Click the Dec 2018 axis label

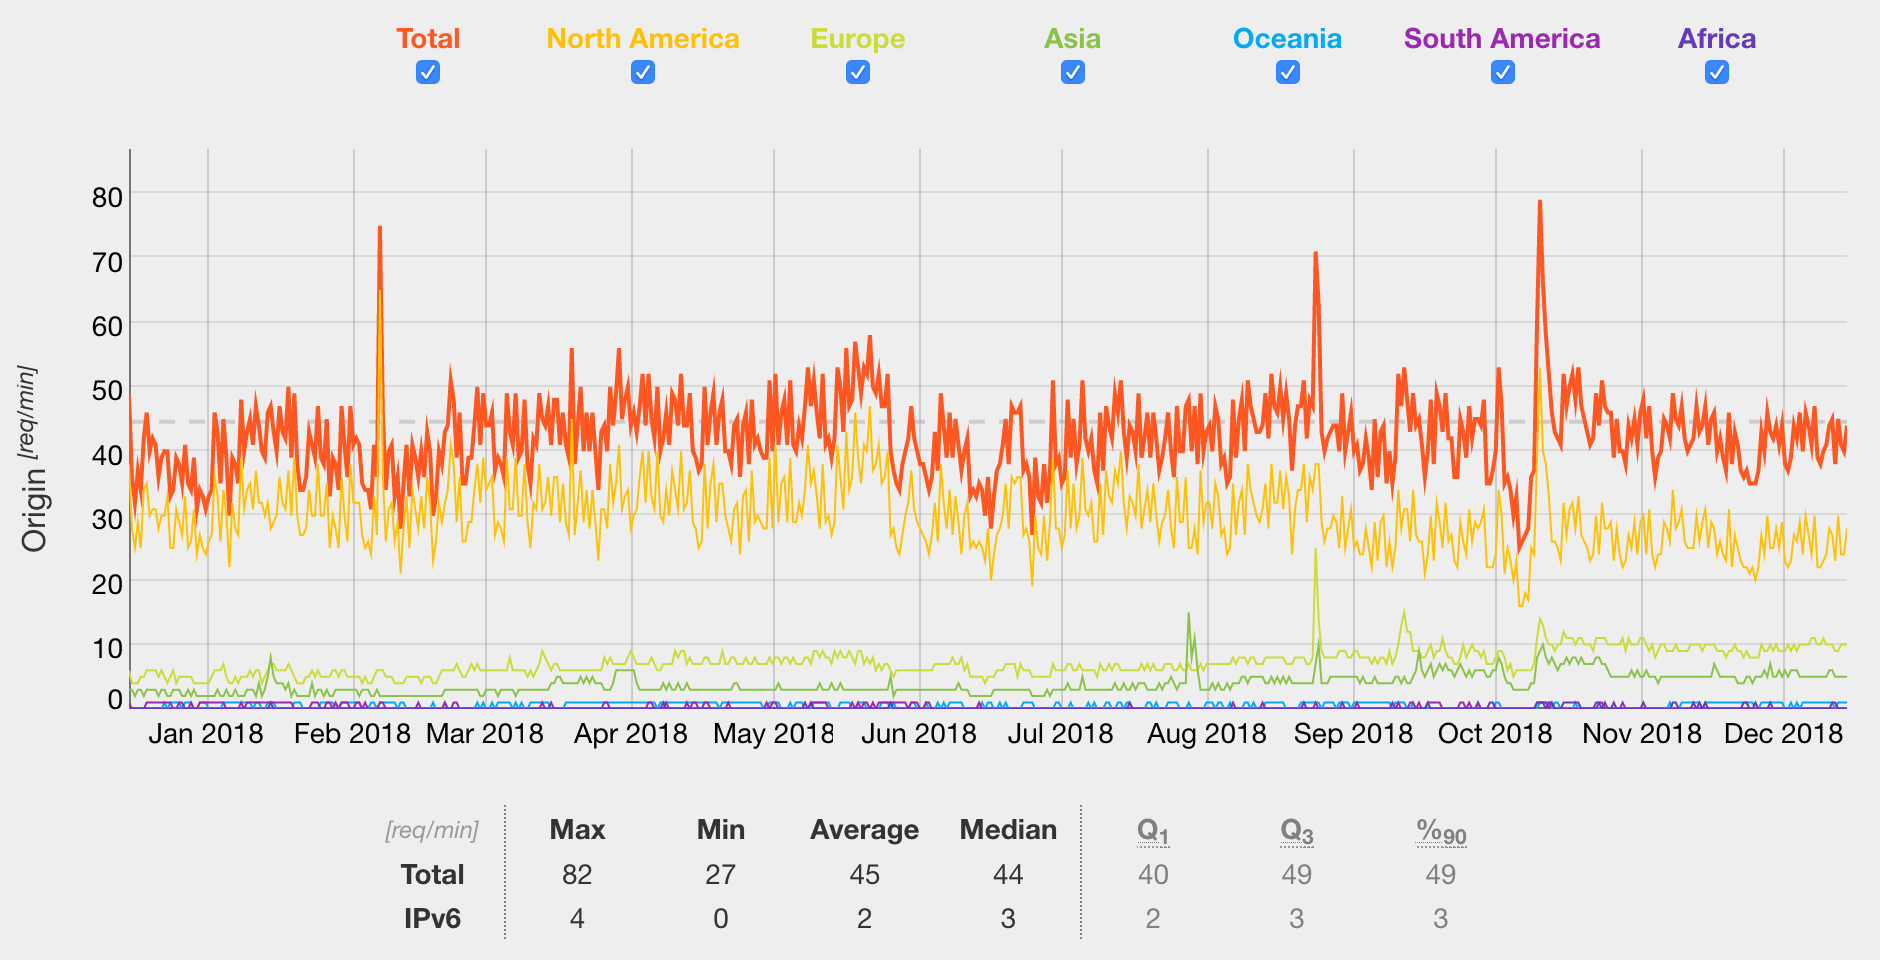1783,733
